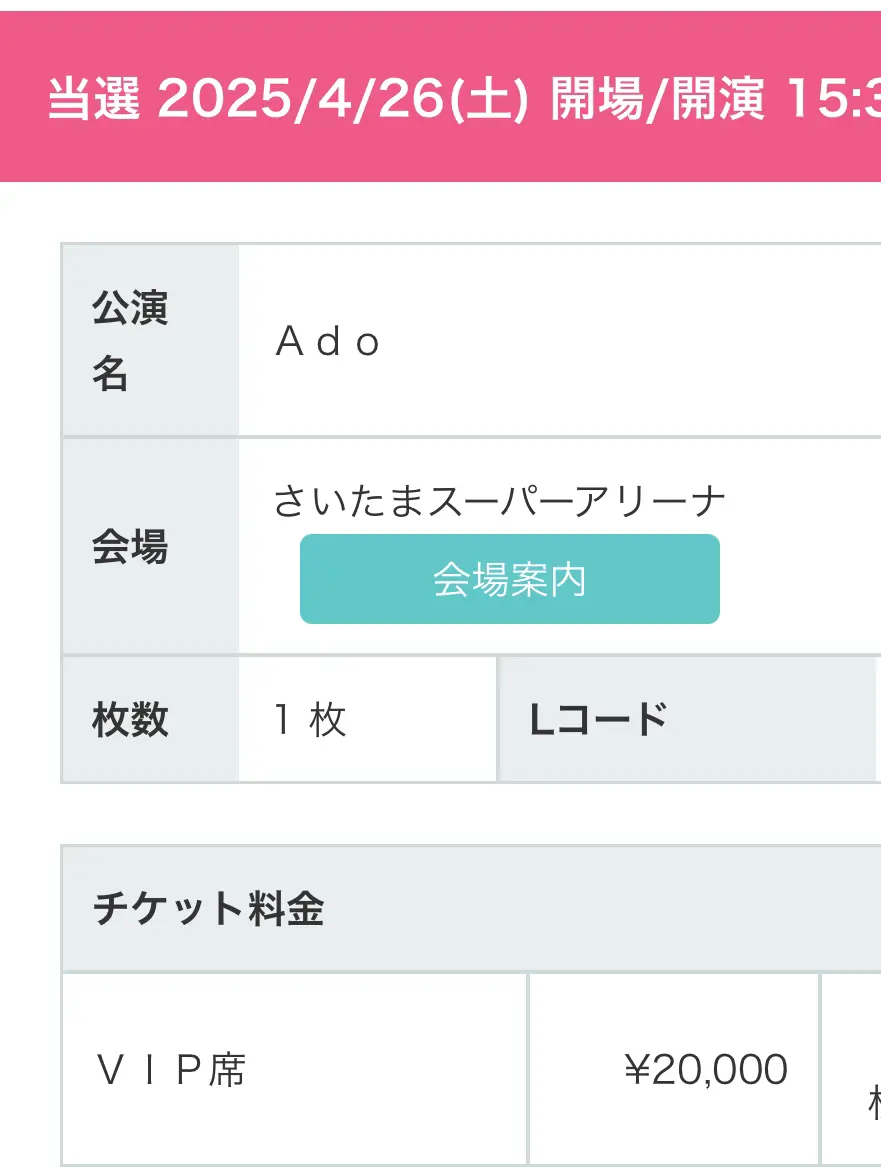Click the 2025/4/26(土) date in banner
This screenshot has width=881, height=1167.
pyautogui.click(x=343, y=98)
